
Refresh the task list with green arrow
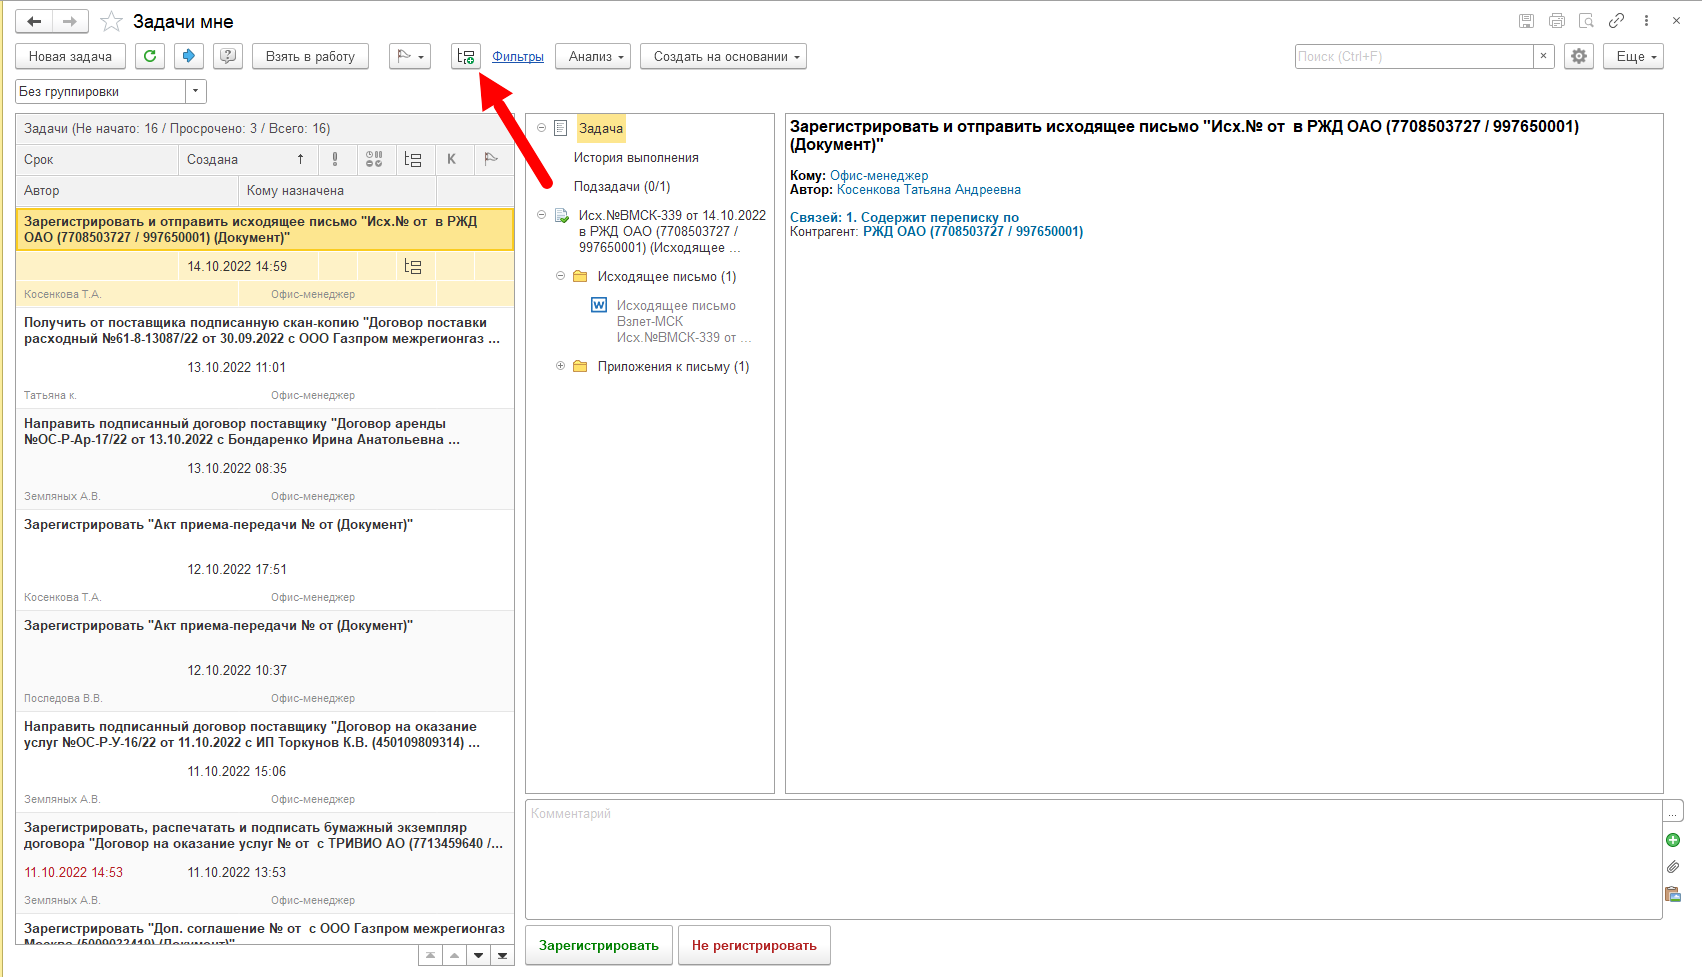[150, 56]
